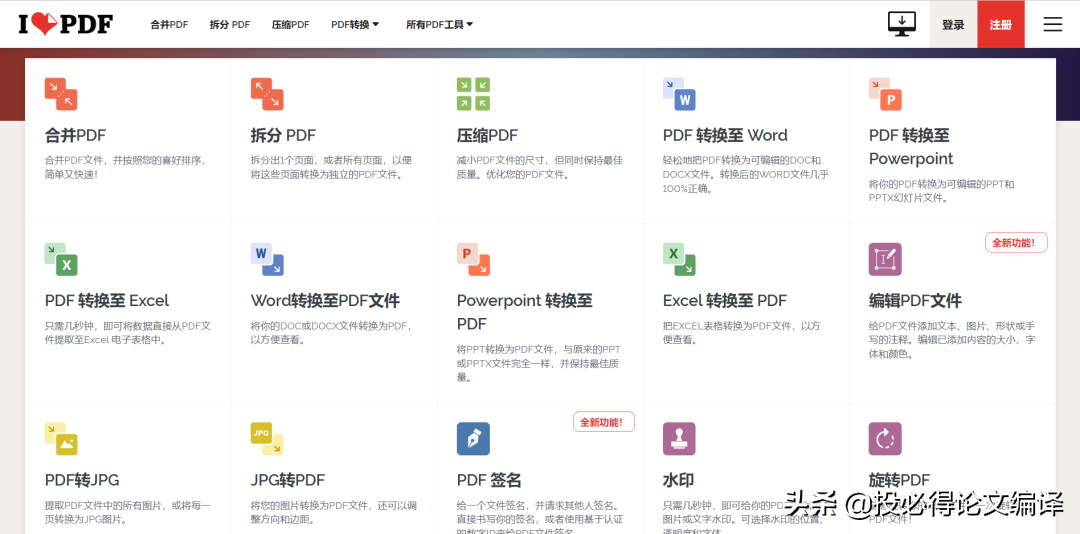Screen dimensions: 1080x534
Task: Open the PDF 转换至 Word title
Action: (x=725, y=135)
